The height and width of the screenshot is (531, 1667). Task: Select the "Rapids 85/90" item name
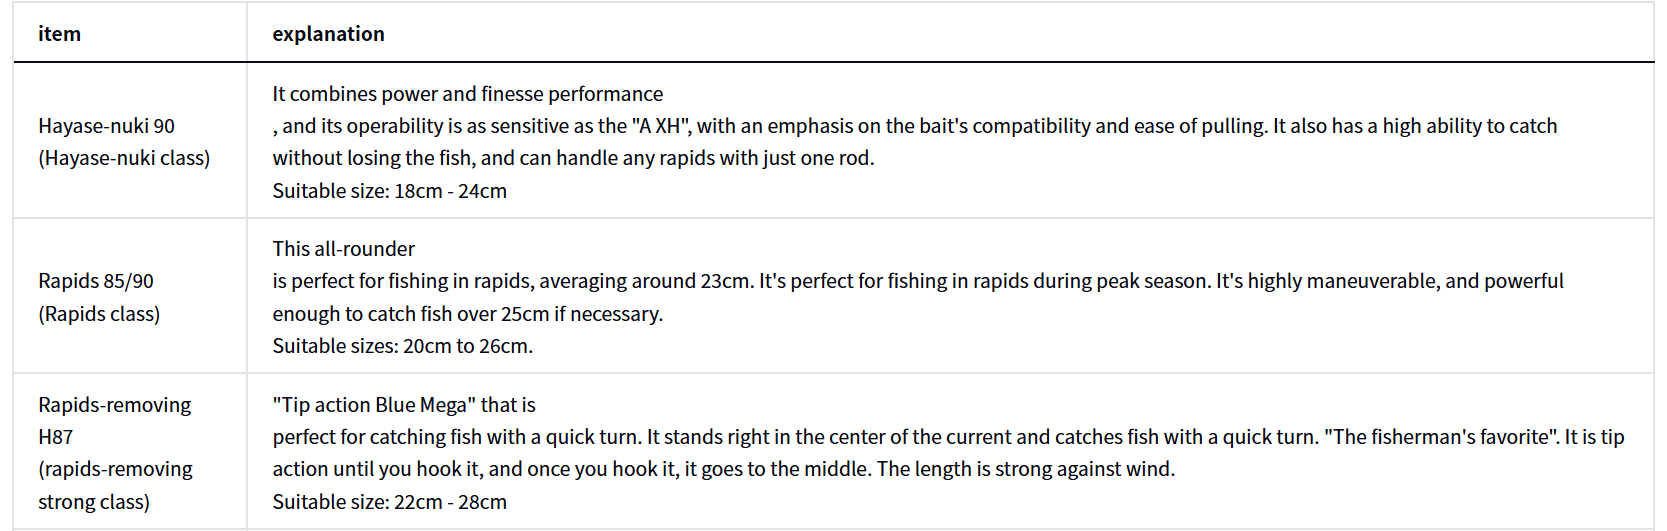pos(96,281)
